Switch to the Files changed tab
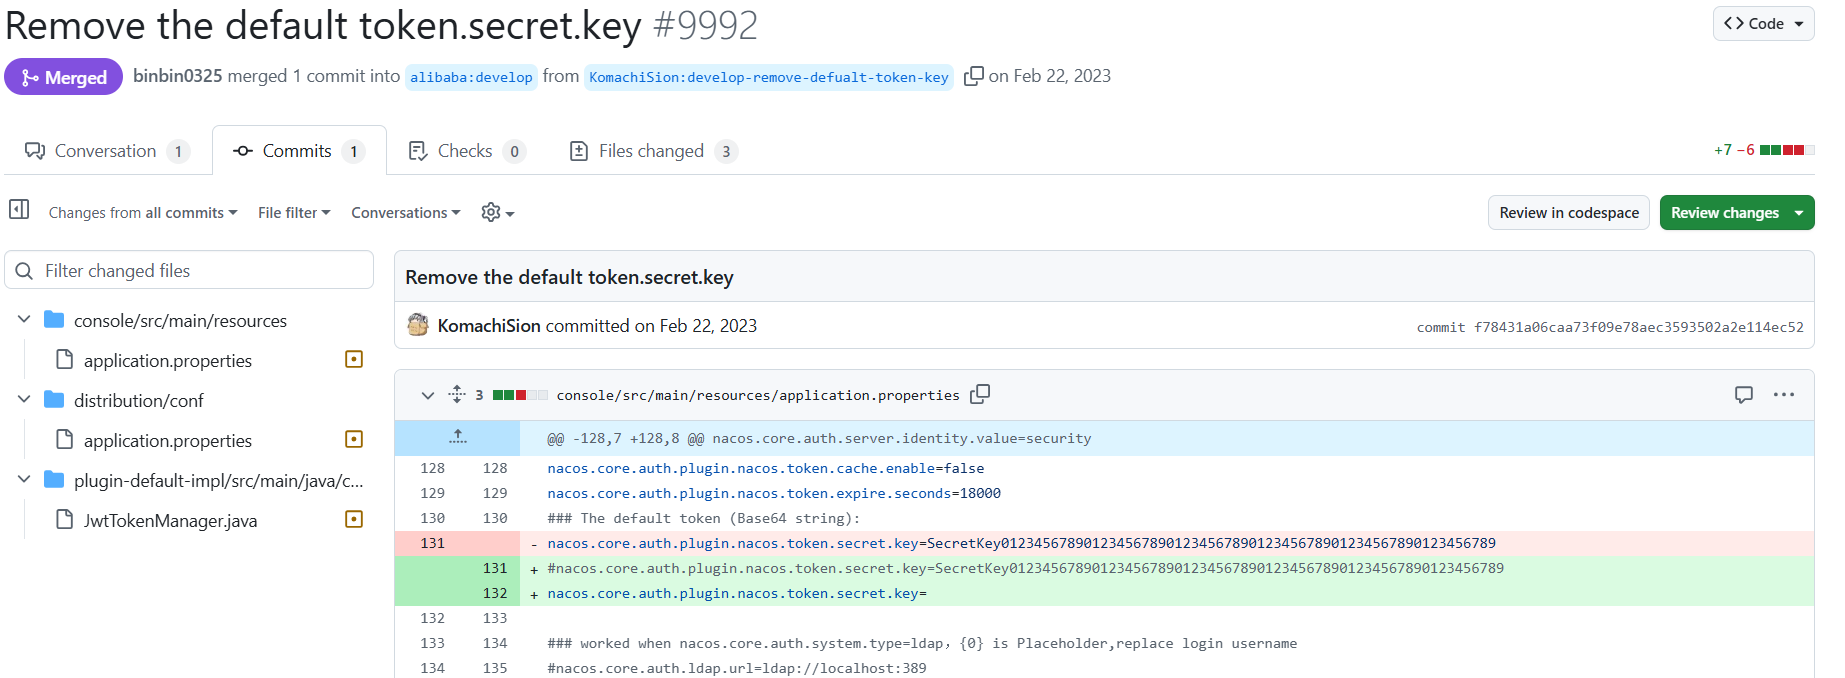1845x678 pixels. (x=652, y=151)
